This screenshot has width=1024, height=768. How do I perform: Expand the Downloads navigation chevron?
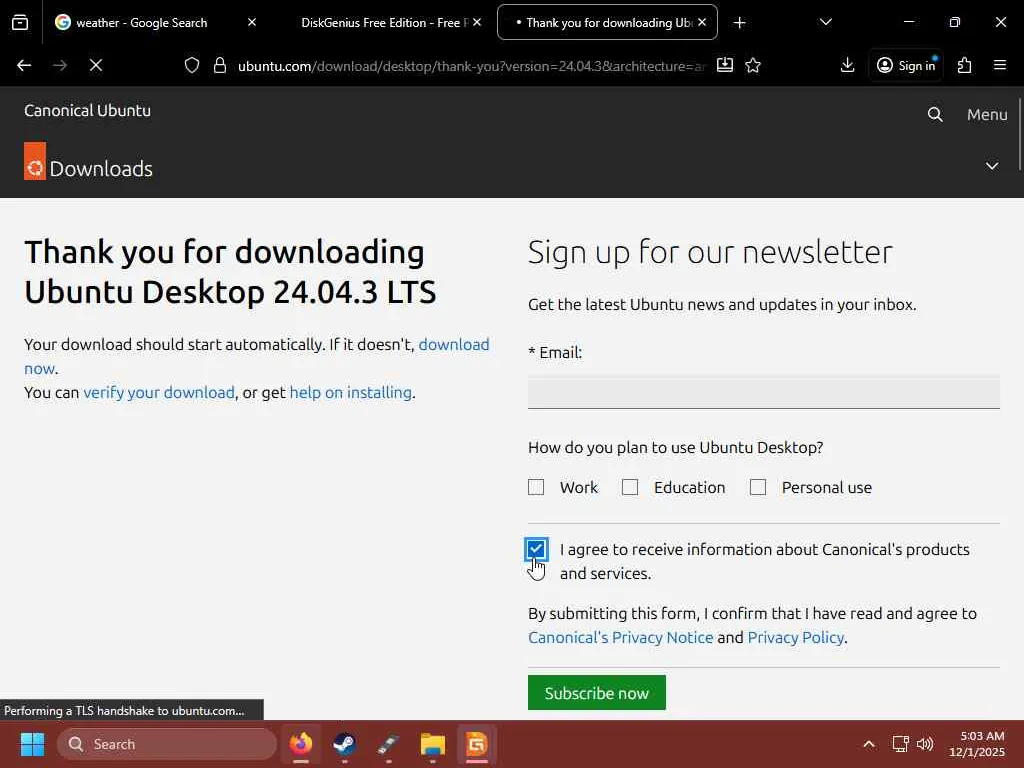coord(991,166)
